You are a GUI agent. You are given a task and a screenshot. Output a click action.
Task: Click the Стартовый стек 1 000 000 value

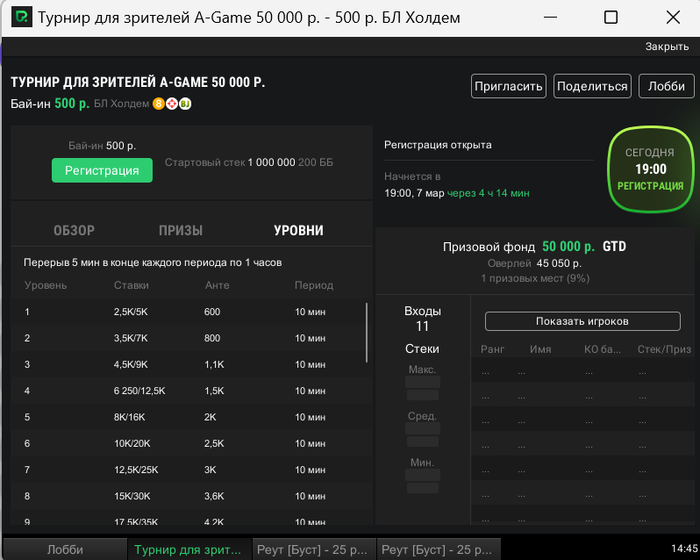point(271,163)
